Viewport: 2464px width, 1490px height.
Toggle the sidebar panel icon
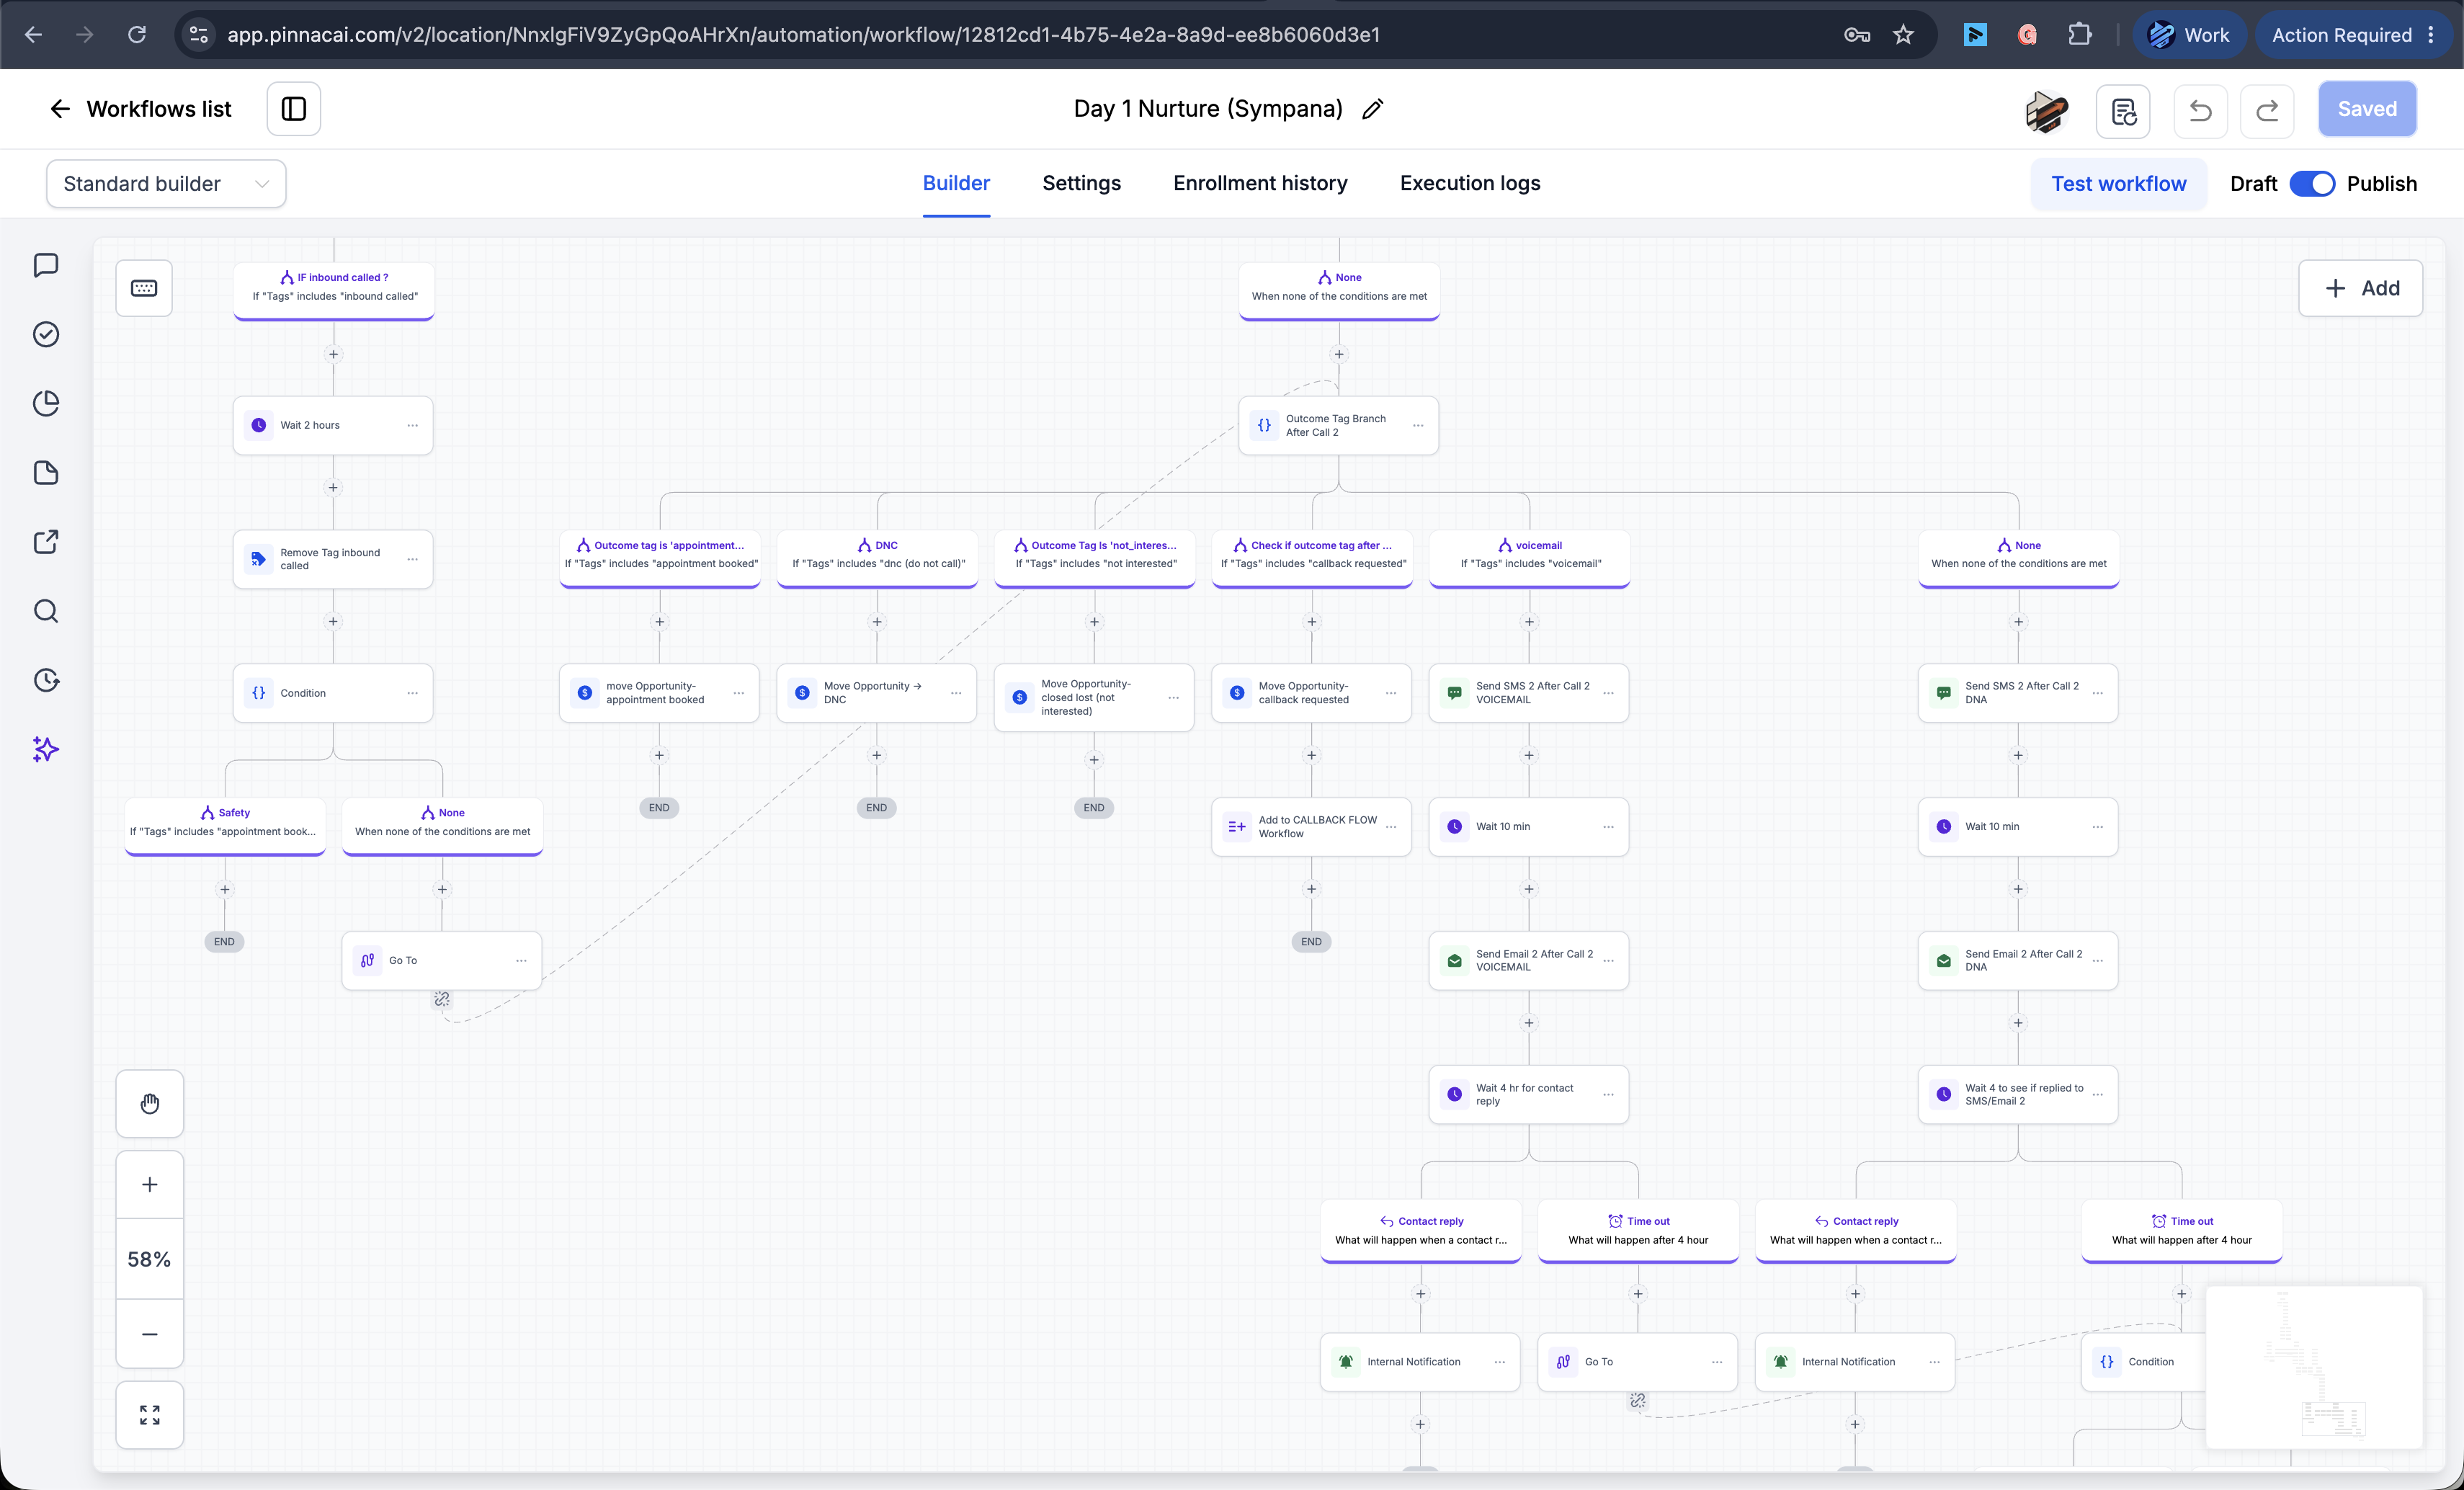(294, 109)
